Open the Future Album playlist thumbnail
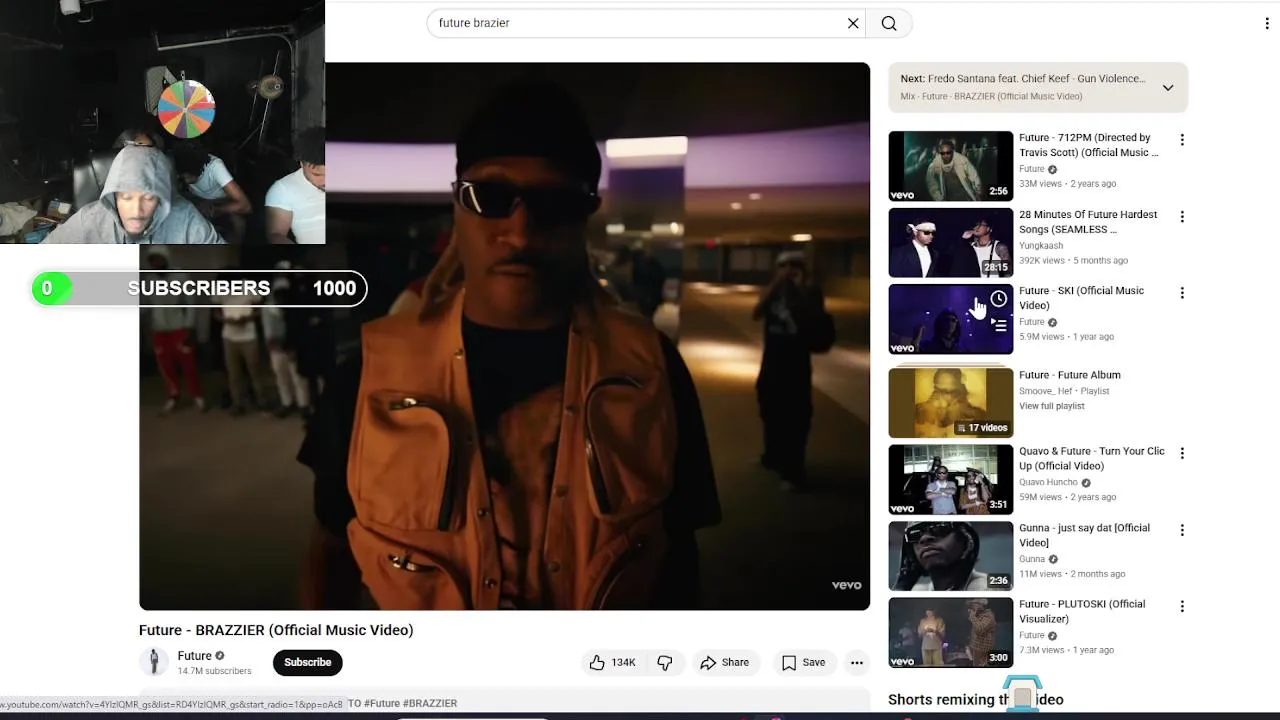The image size is (1280, 720). (950, 402)
